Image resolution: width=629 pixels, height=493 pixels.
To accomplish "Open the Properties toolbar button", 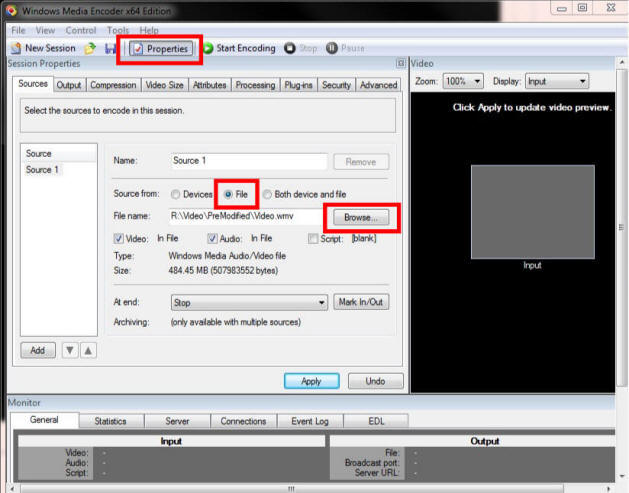I will [x=160, y=49].
